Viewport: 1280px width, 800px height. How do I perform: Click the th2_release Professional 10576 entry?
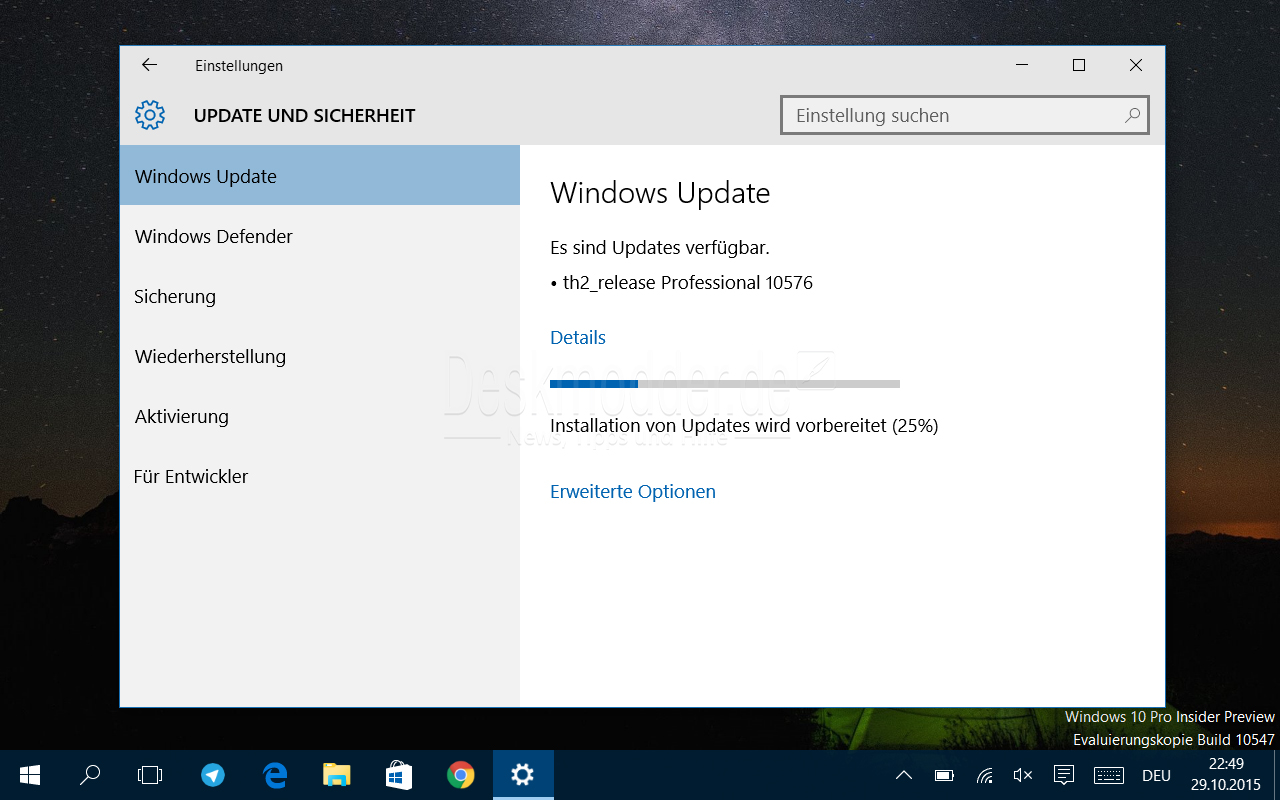tap(682, 283)
